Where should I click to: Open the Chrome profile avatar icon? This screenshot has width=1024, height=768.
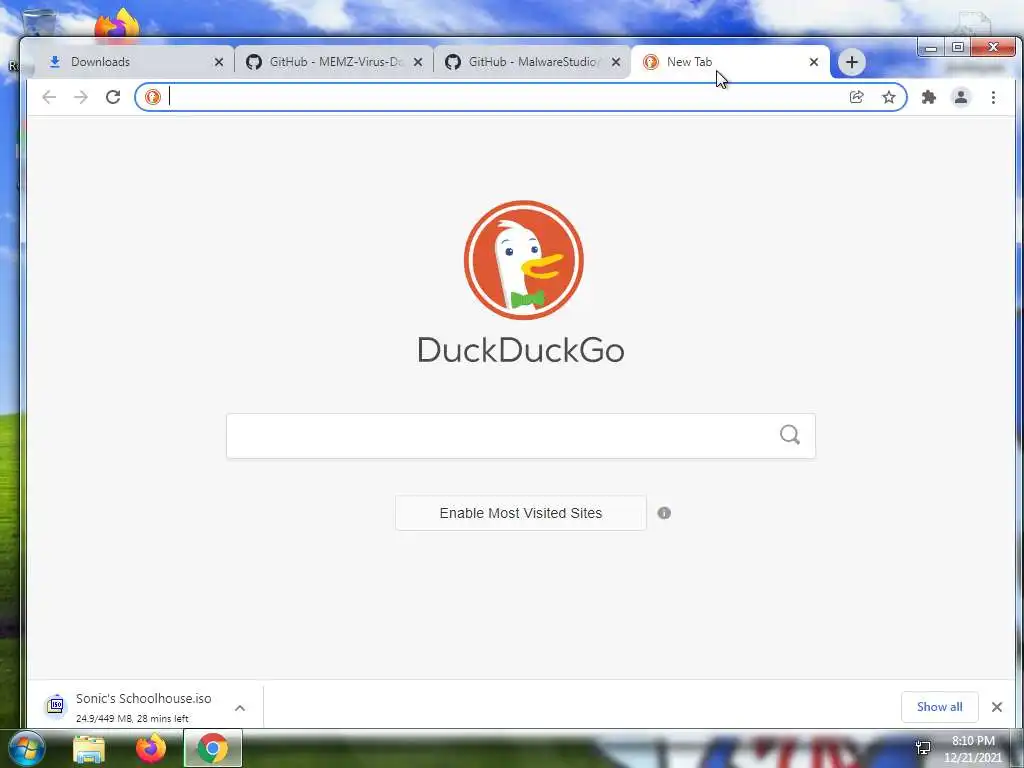tap(961, 97)
